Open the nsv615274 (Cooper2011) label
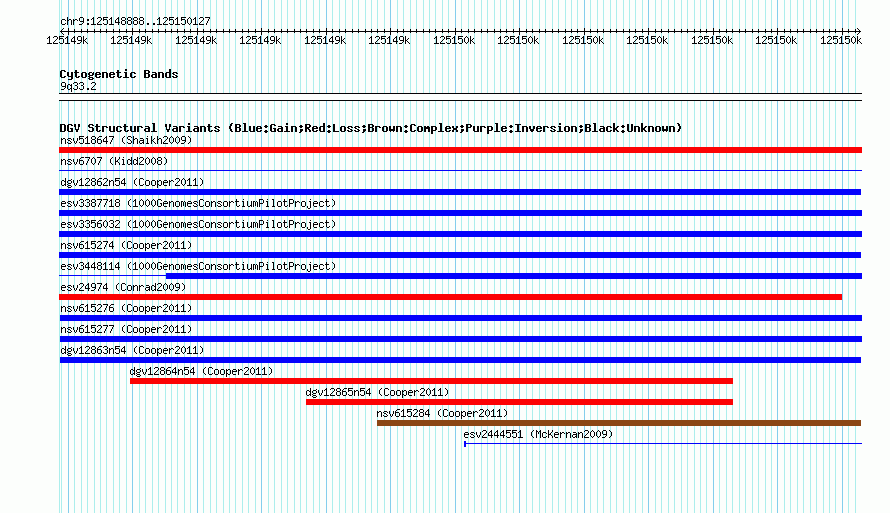Screen dimensions: 890x513 tap(126, 245)
